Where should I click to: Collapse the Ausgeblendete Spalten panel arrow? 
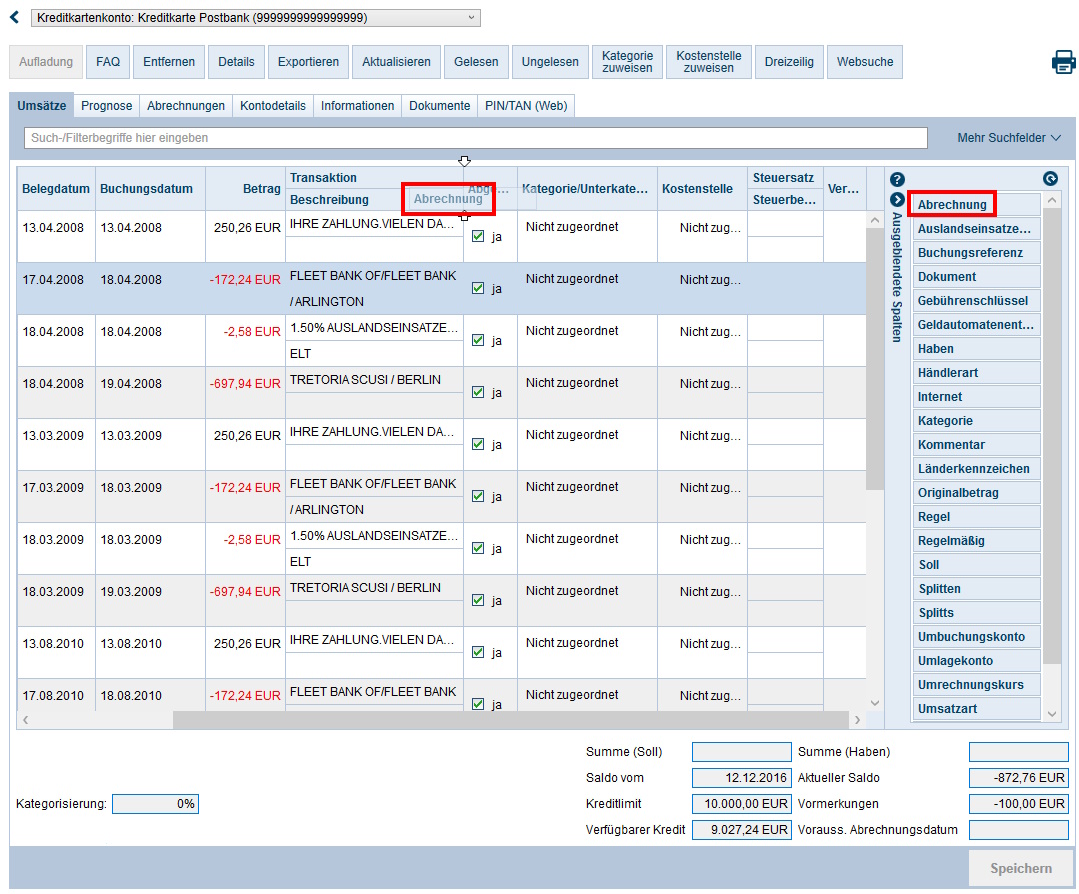897,200
